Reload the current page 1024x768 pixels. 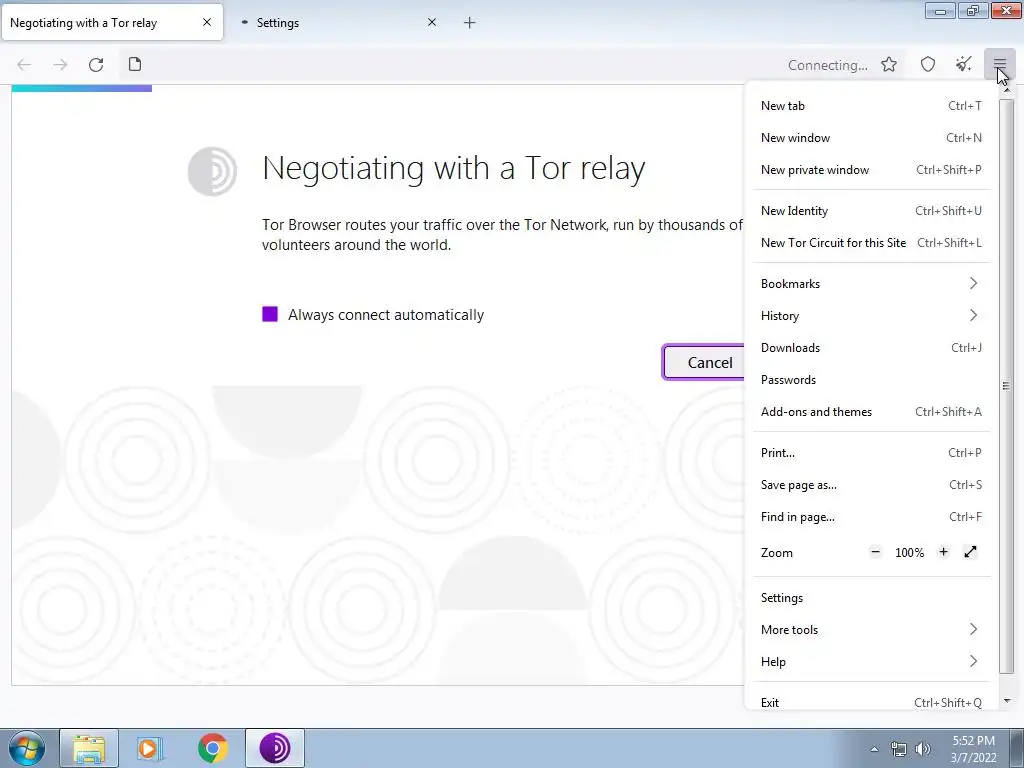coord(96,65)
